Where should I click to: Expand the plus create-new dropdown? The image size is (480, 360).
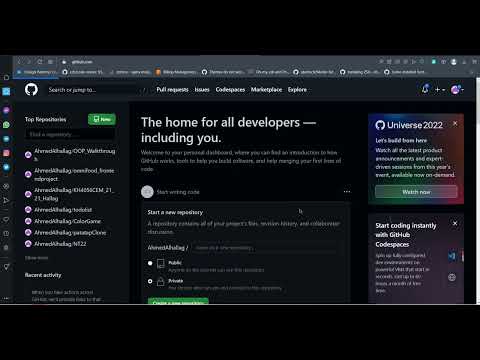[x=440, y=90]
